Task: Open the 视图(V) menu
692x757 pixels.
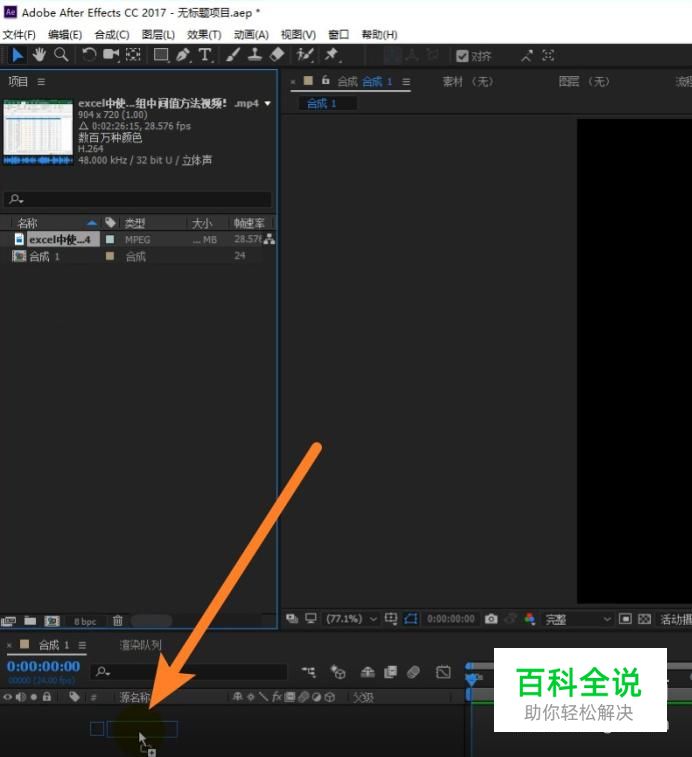Action: point(298,35)
